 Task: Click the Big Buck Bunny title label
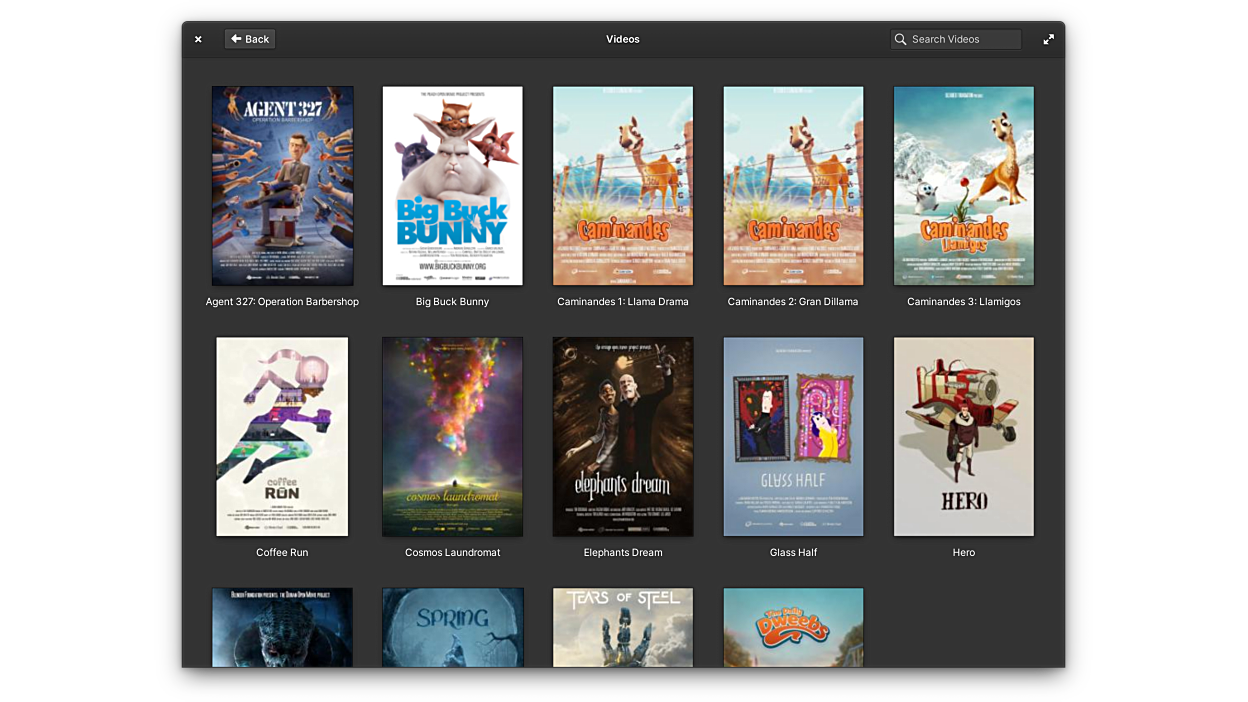tap(452, 302)
